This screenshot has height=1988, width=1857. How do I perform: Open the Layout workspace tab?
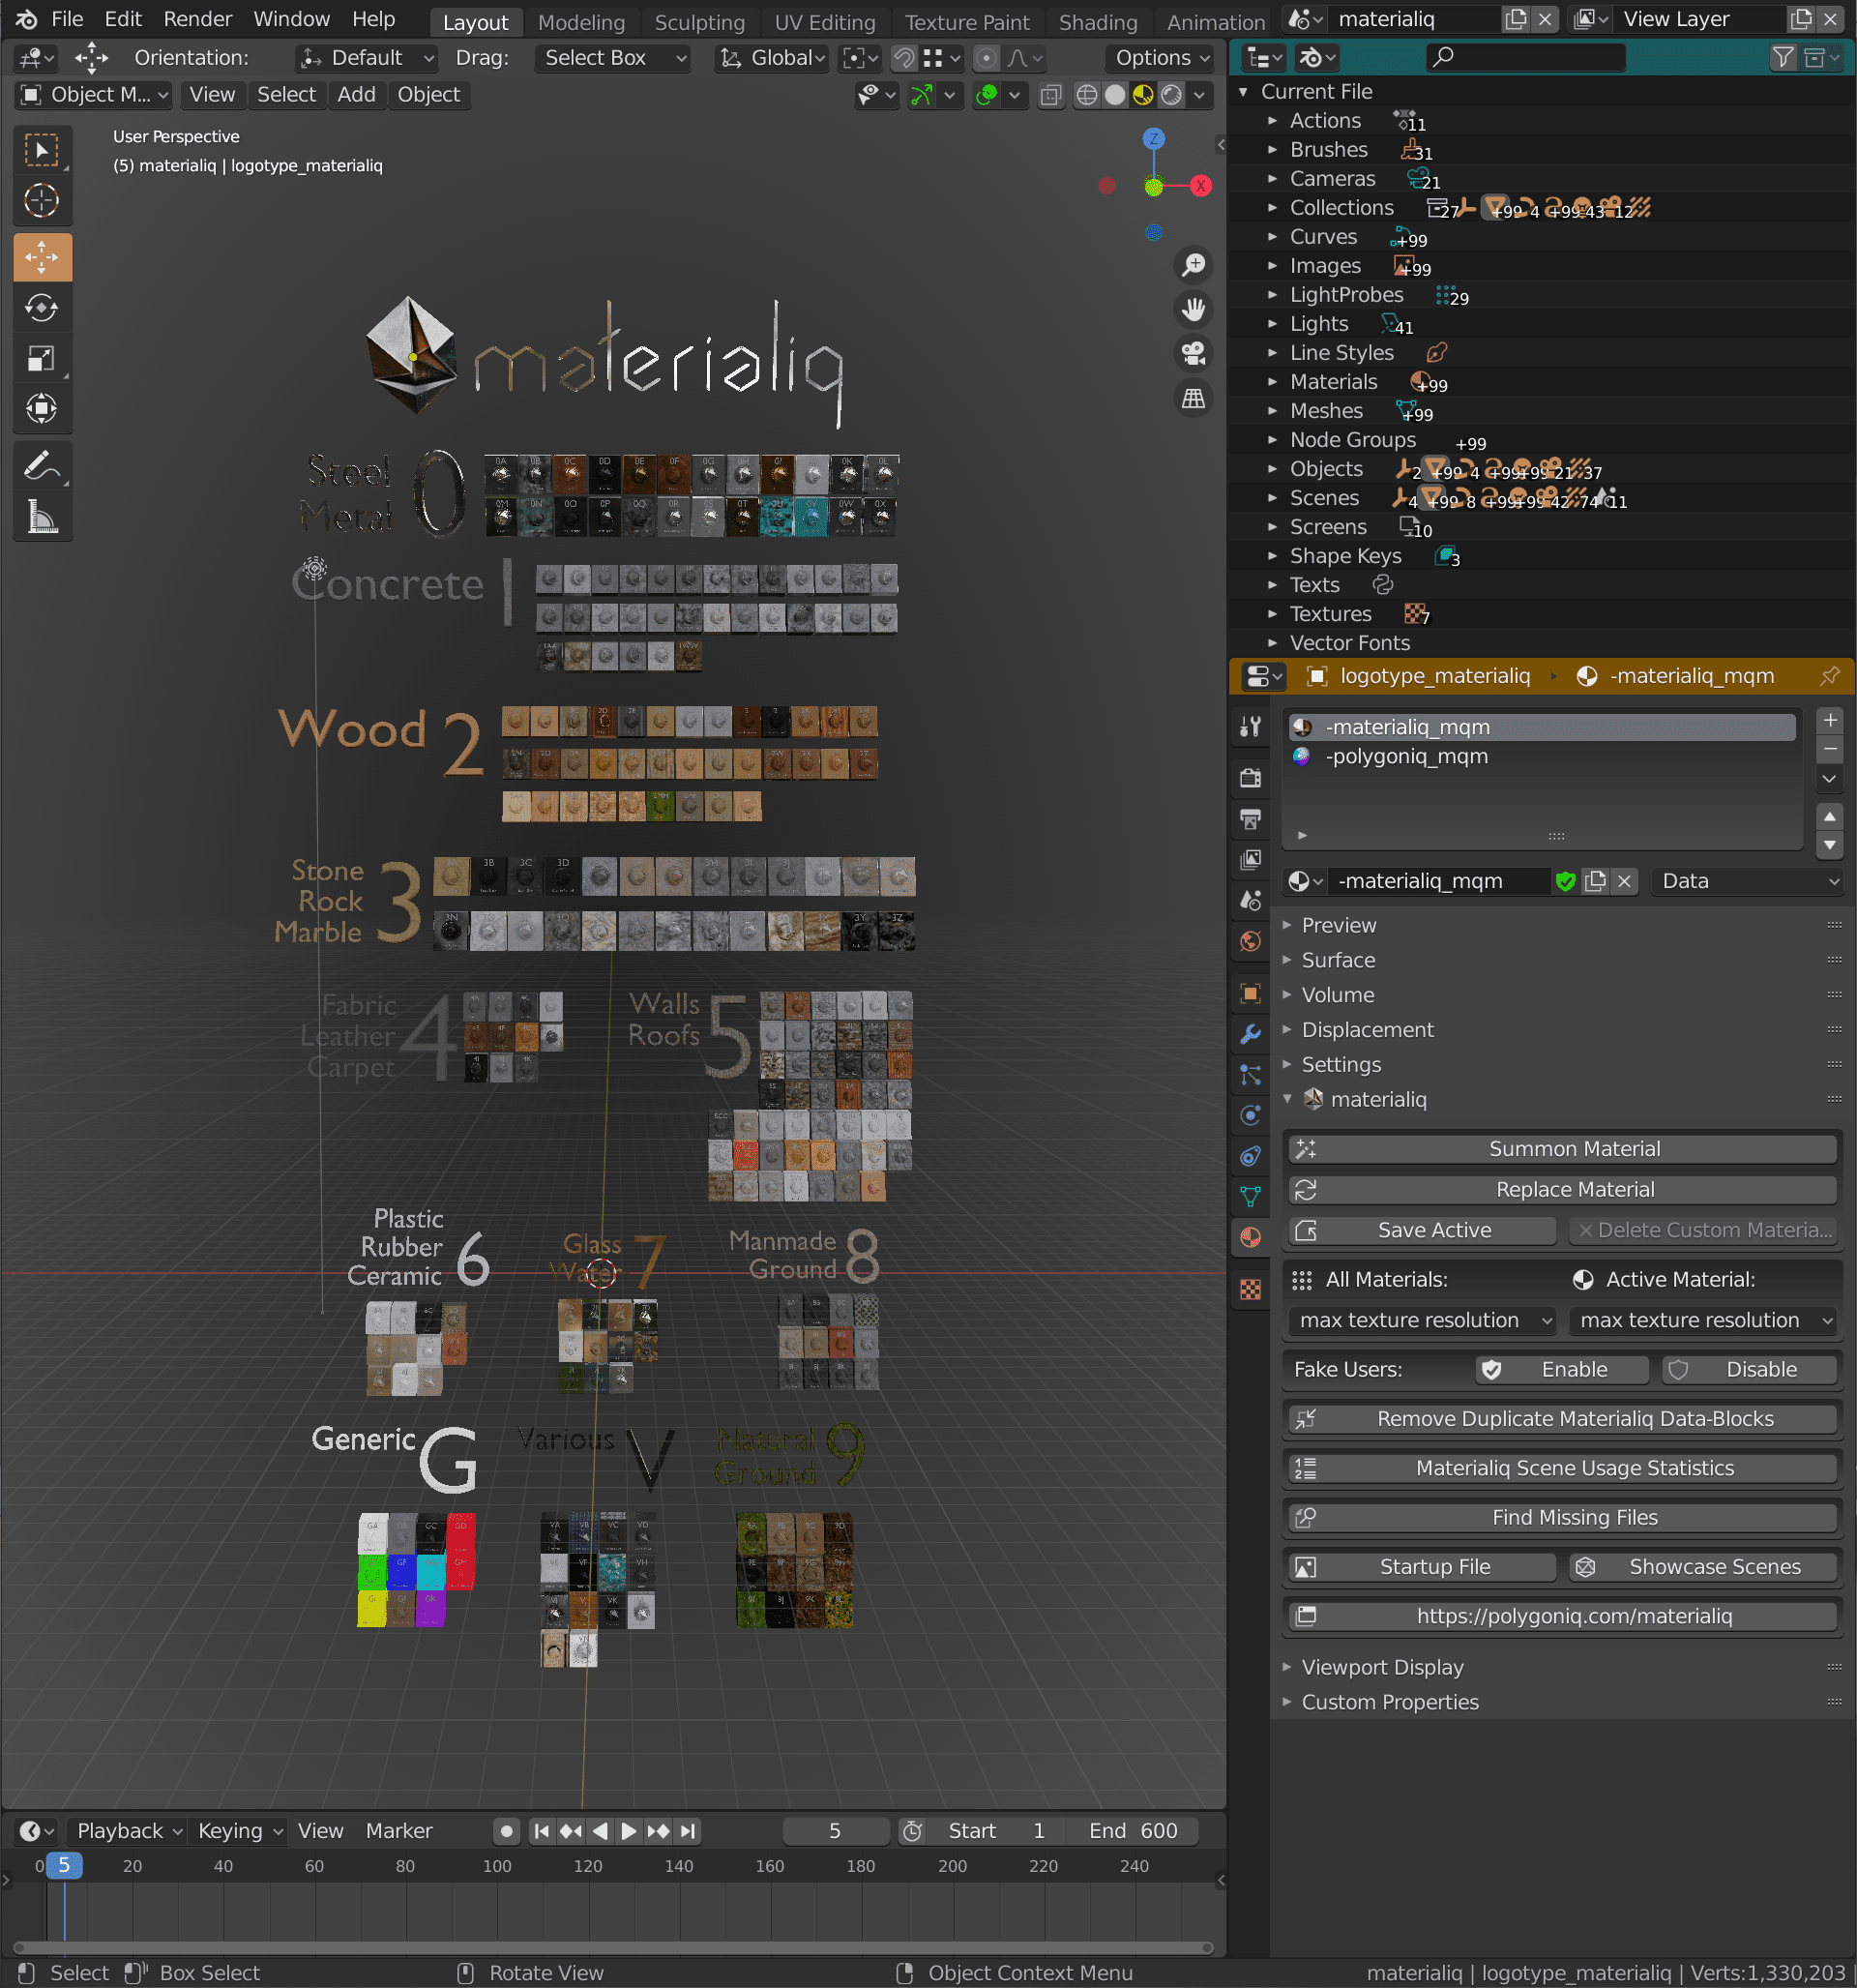475,19
